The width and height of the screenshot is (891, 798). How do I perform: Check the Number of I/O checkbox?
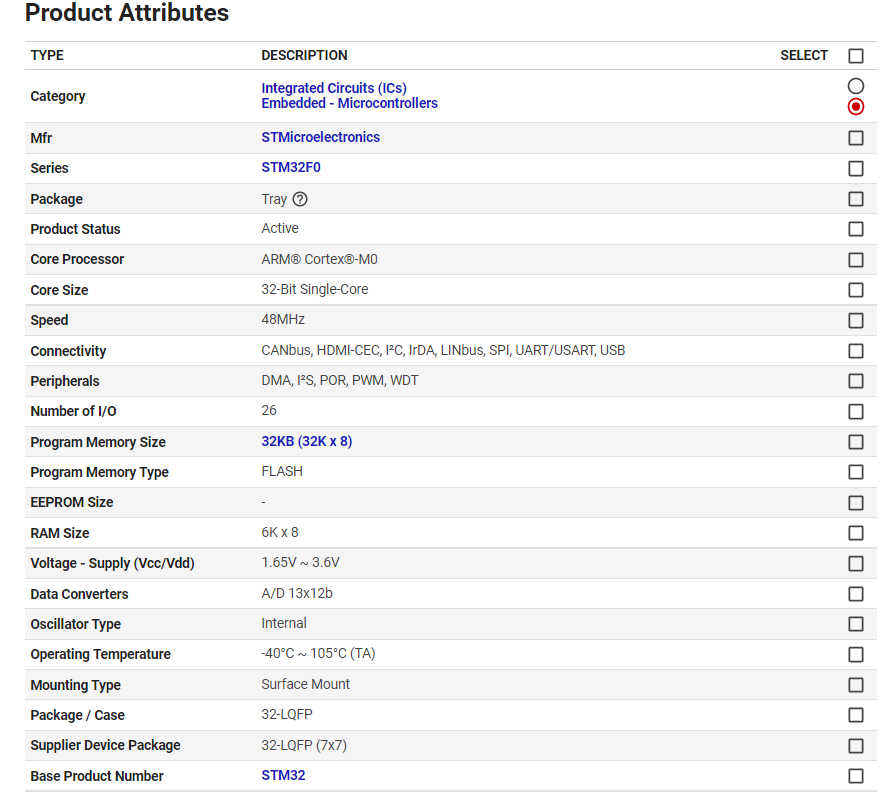[x=855, y=411]
